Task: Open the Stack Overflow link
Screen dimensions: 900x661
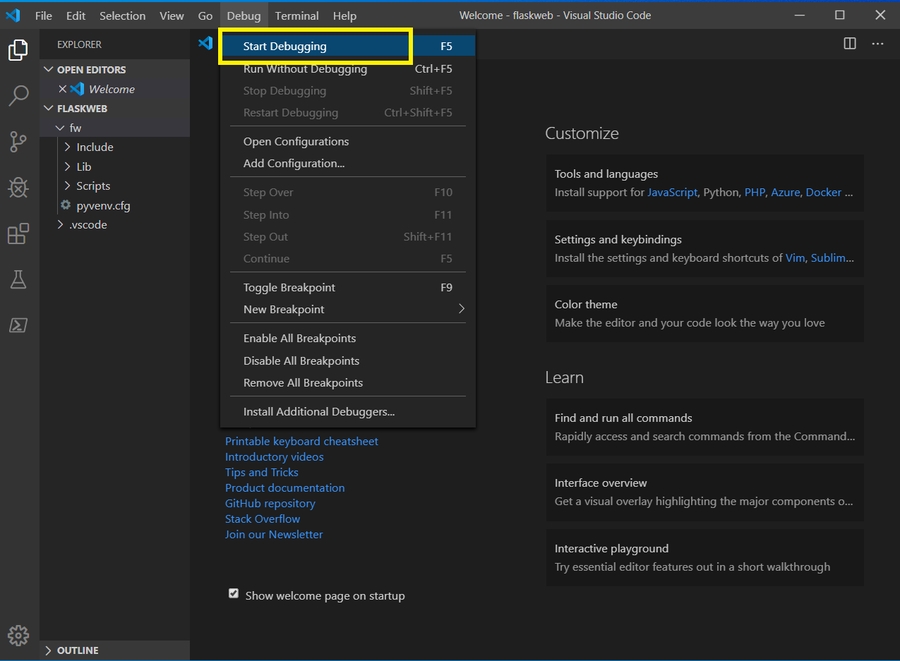Action: point(262,519)
